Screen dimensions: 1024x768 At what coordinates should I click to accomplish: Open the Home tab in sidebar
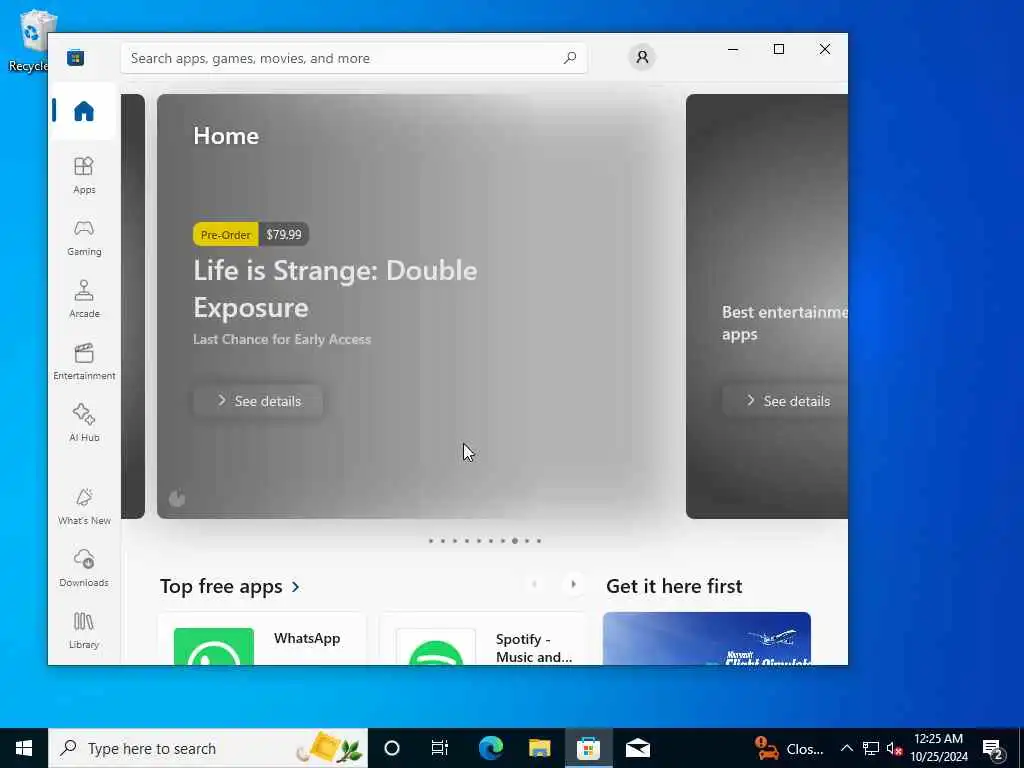tap(84, 111)
